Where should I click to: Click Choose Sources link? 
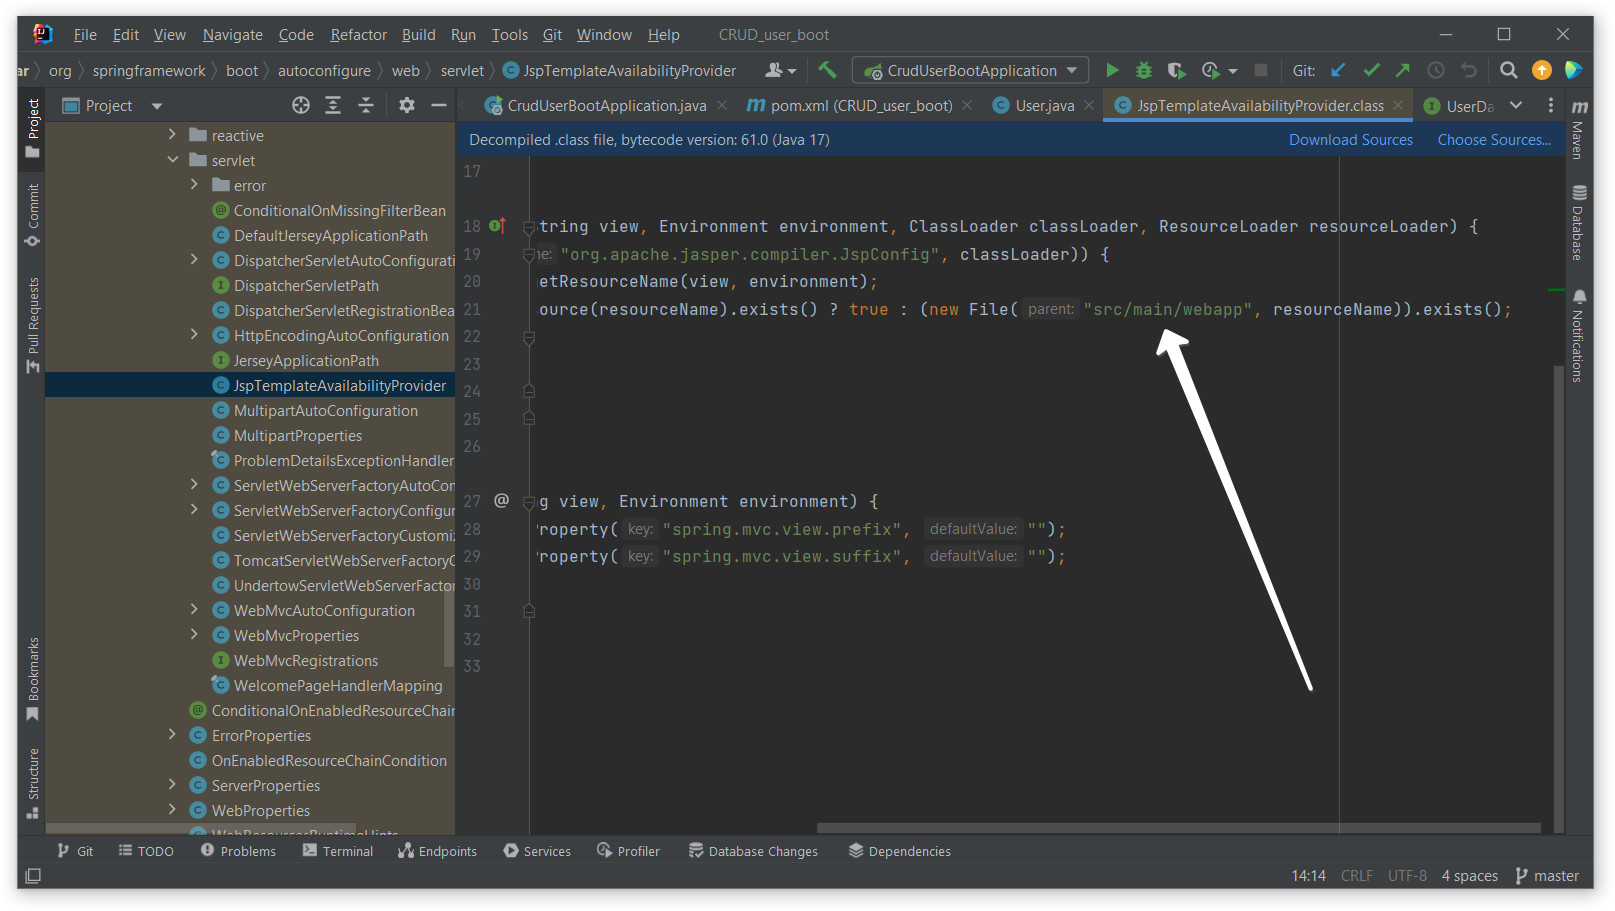click(1494, 140)
